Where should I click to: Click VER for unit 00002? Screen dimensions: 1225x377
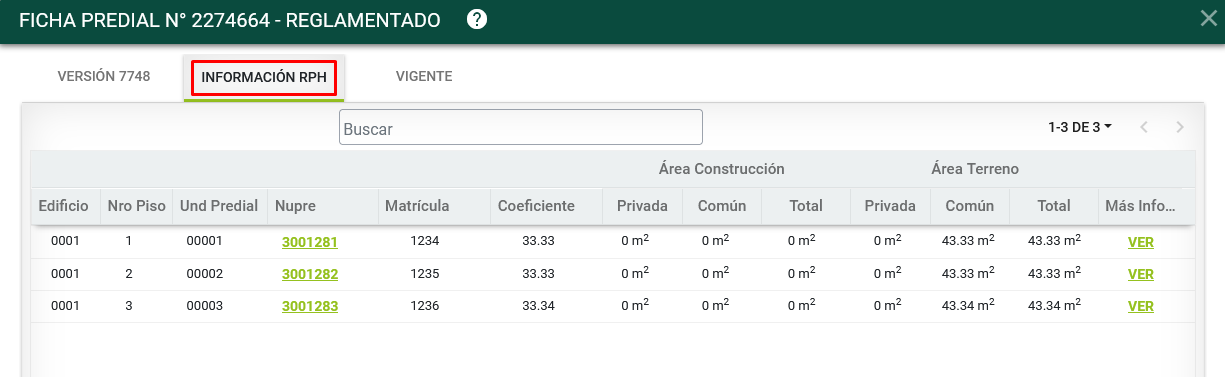pyautogui.click(x=1141, y=274)
